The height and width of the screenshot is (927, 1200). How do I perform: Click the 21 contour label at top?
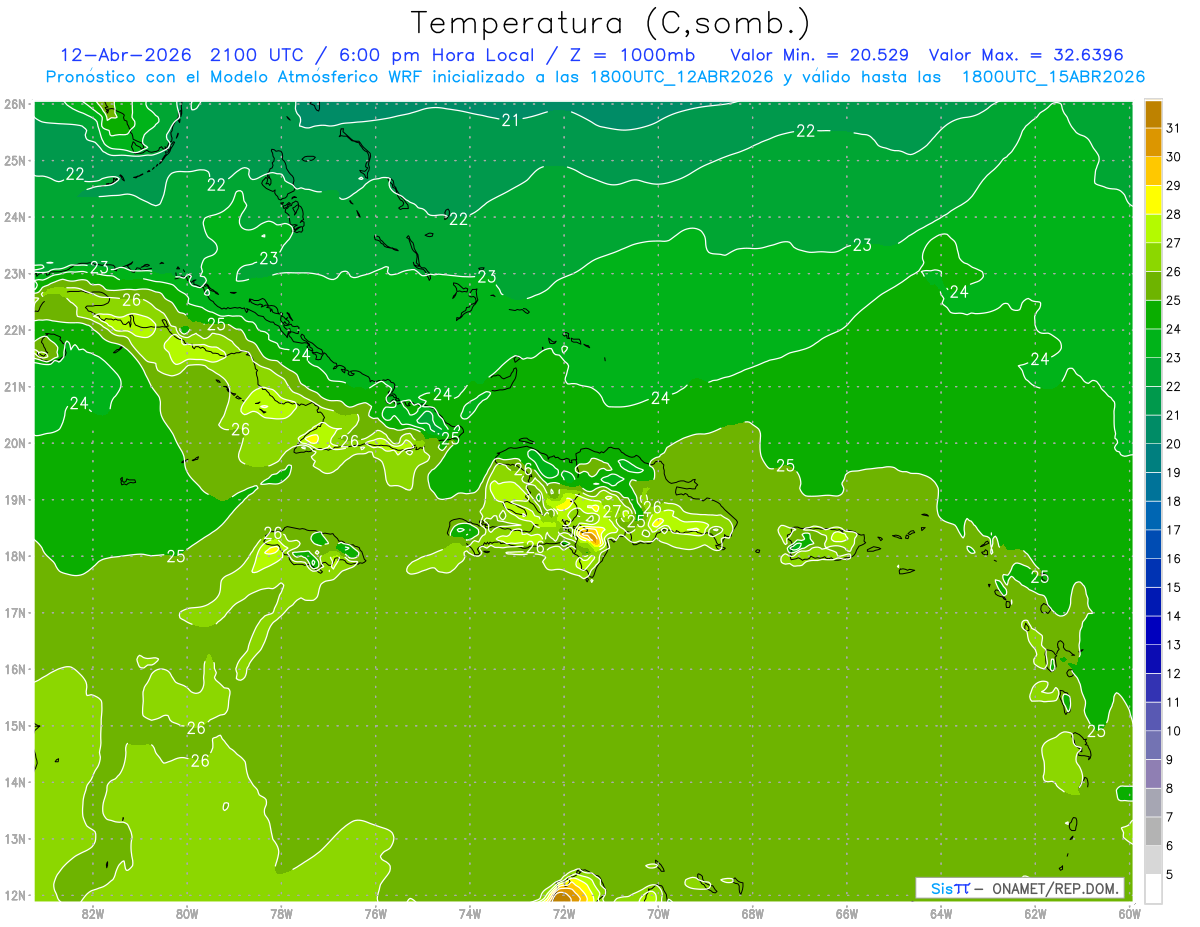pos(511,120)
